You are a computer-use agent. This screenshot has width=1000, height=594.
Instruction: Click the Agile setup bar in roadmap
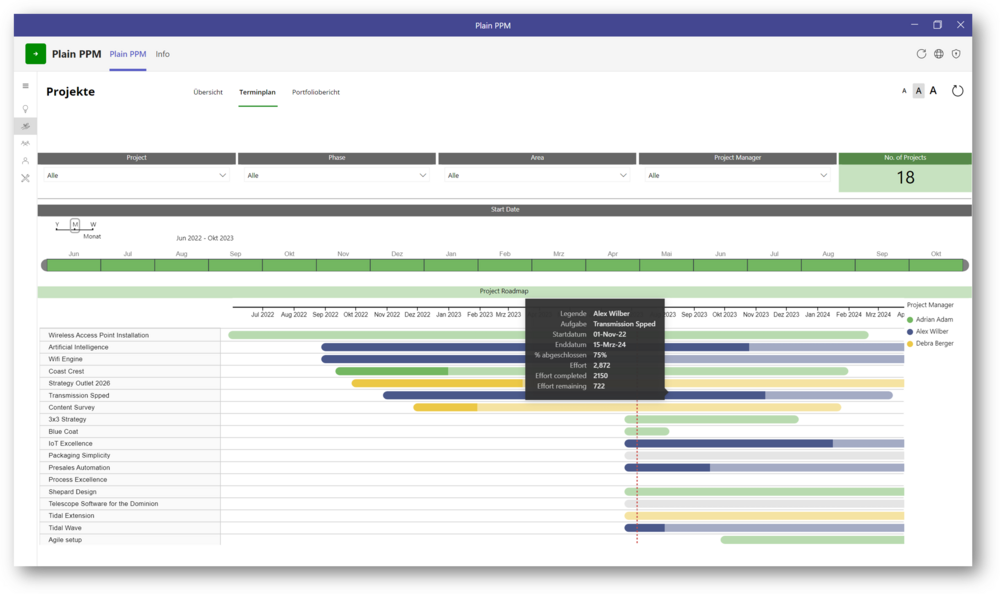point(812,540)
